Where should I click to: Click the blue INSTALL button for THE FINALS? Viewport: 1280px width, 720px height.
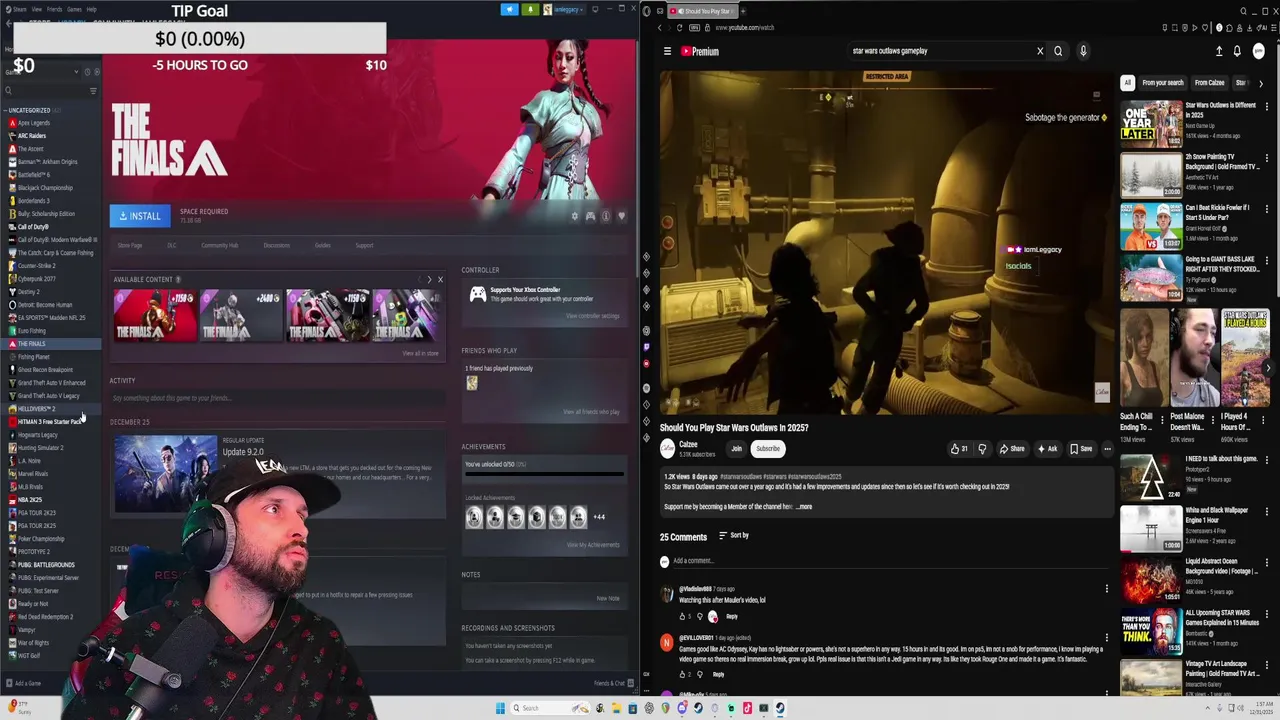point(139,216)
